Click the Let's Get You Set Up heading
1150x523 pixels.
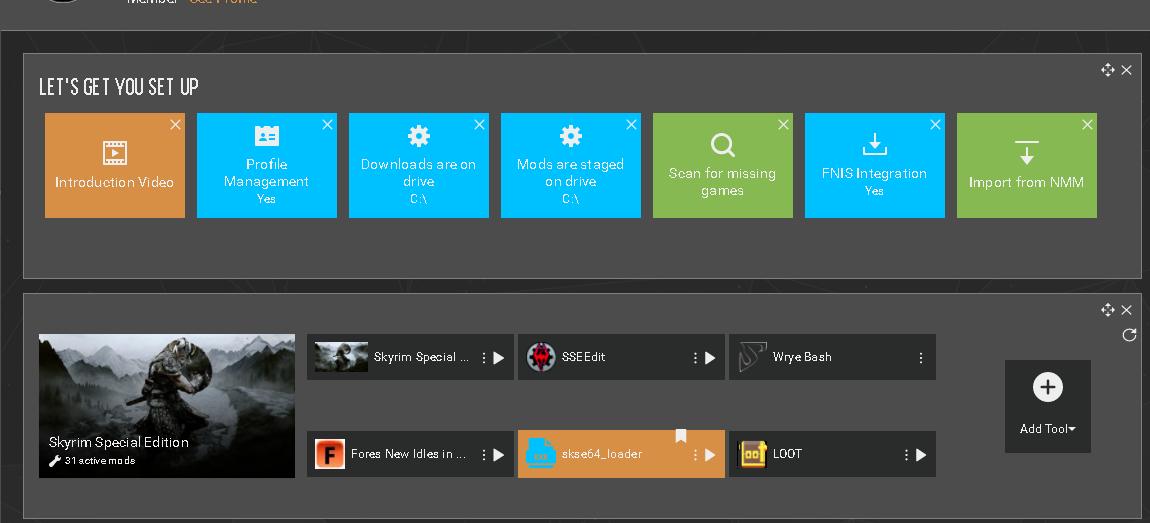119,87
